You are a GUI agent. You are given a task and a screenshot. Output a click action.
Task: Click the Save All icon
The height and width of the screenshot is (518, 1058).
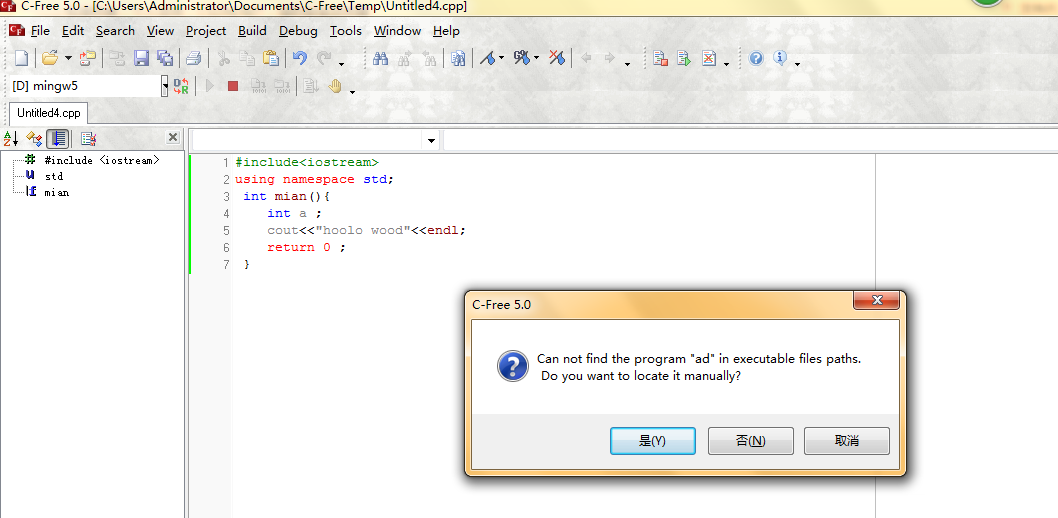tap(165, 58)
